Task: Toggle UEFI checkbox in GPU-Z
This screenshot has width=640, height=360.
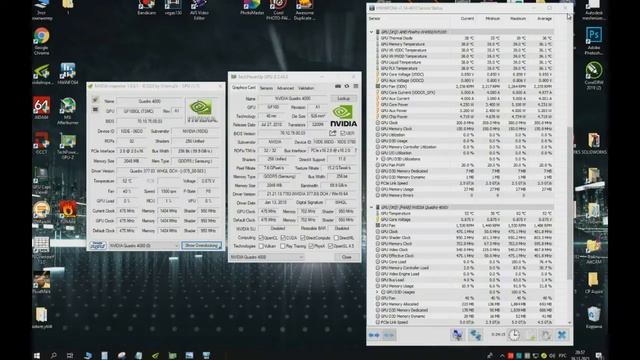Action: coord(342,133)
